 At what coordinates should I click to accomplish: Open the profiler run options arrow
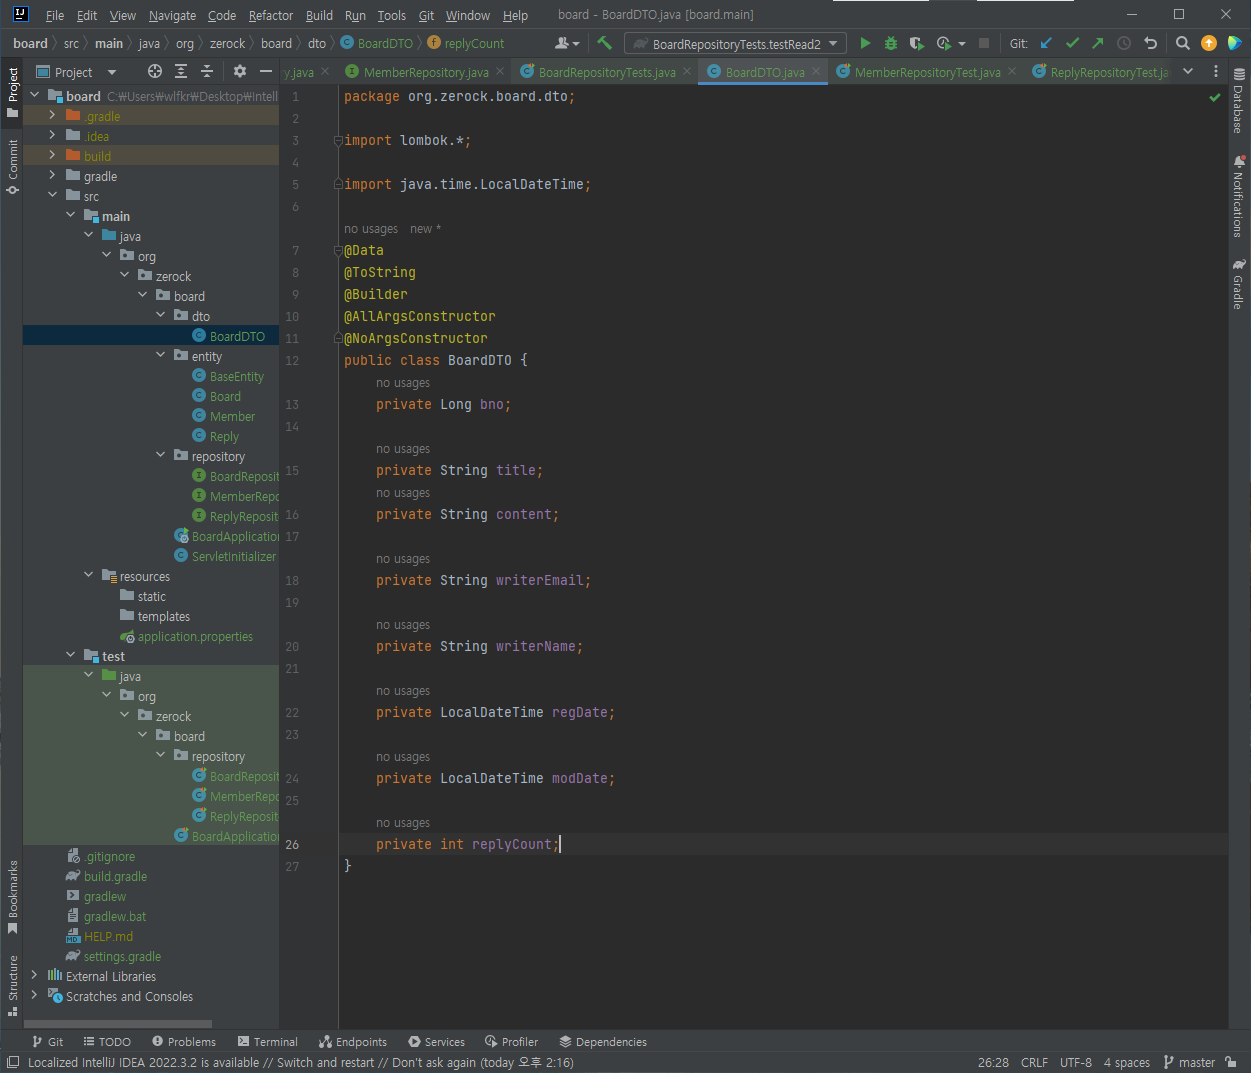[x=962, y=43]
